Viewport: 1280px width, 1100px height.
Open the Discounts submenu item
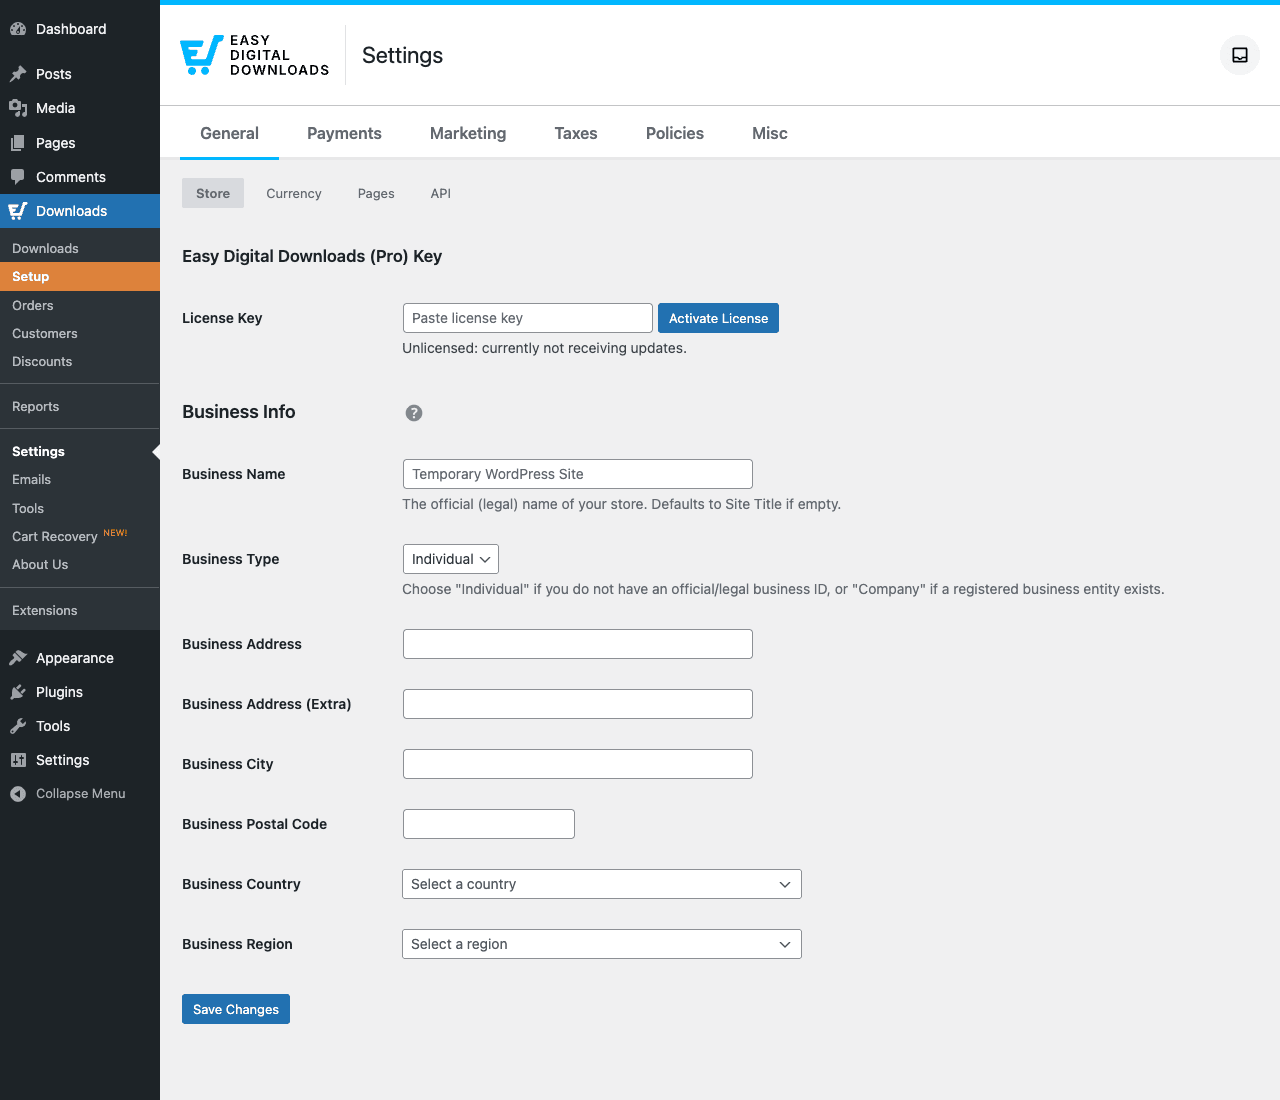[80, 361]
